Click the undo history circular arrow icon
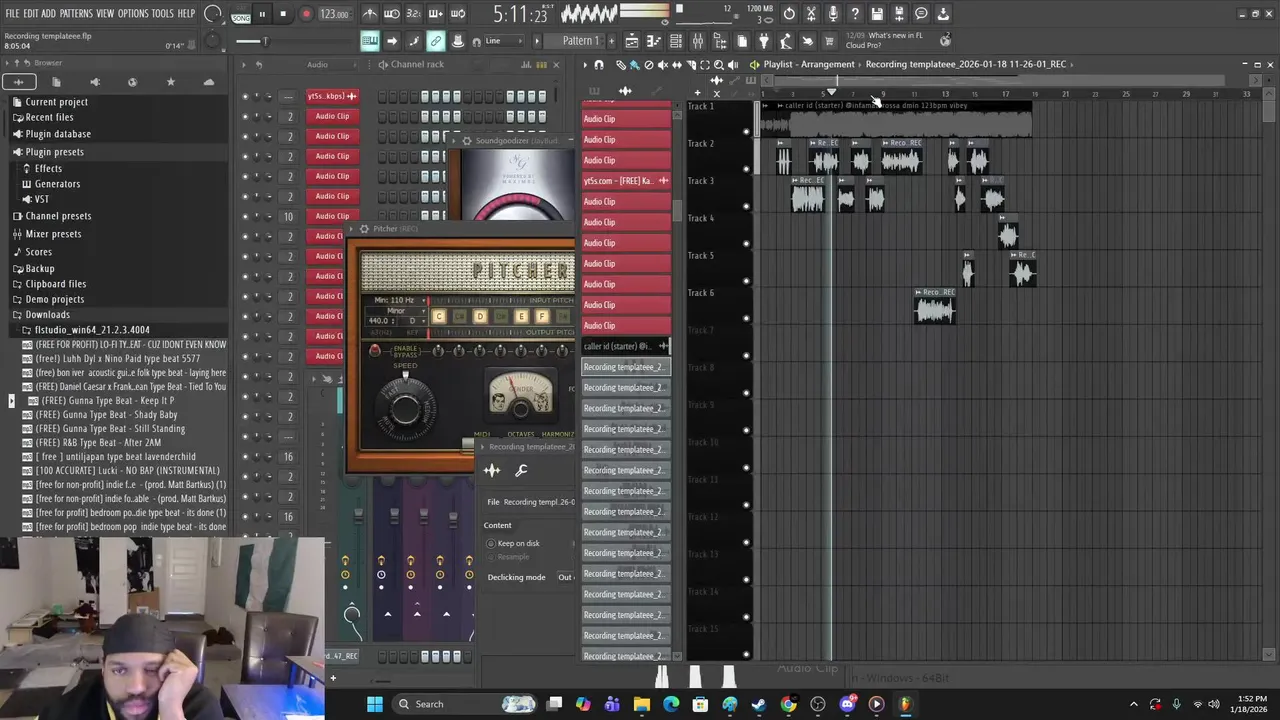This screenshot has height=720, width=1280. (x=788, y=14)
